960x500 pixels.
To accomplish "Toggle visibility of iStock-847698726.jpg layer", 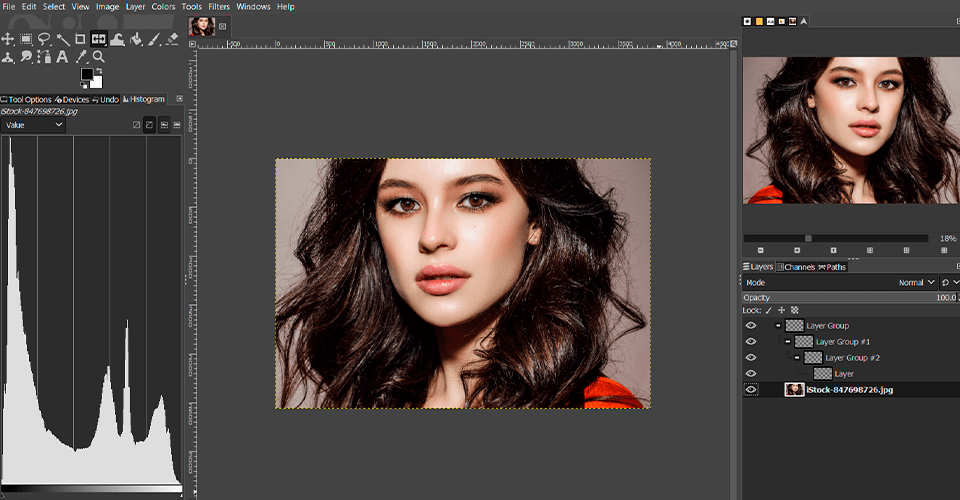I will click(x=751, y=389).
